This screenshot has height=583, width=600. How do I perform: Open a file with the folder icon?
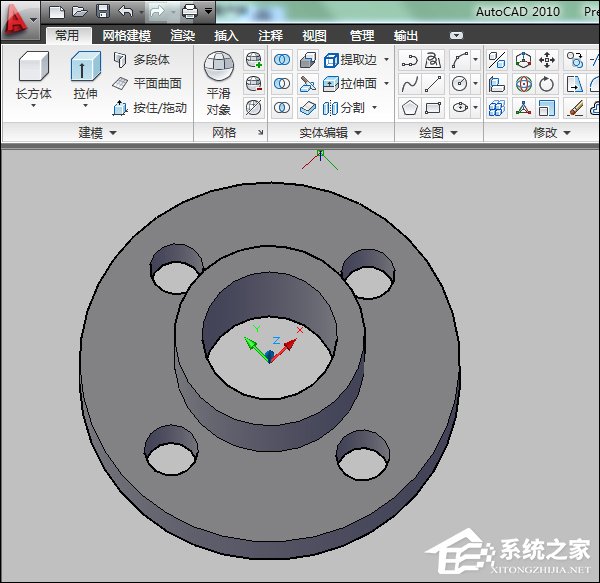click(x=80, y=12)
